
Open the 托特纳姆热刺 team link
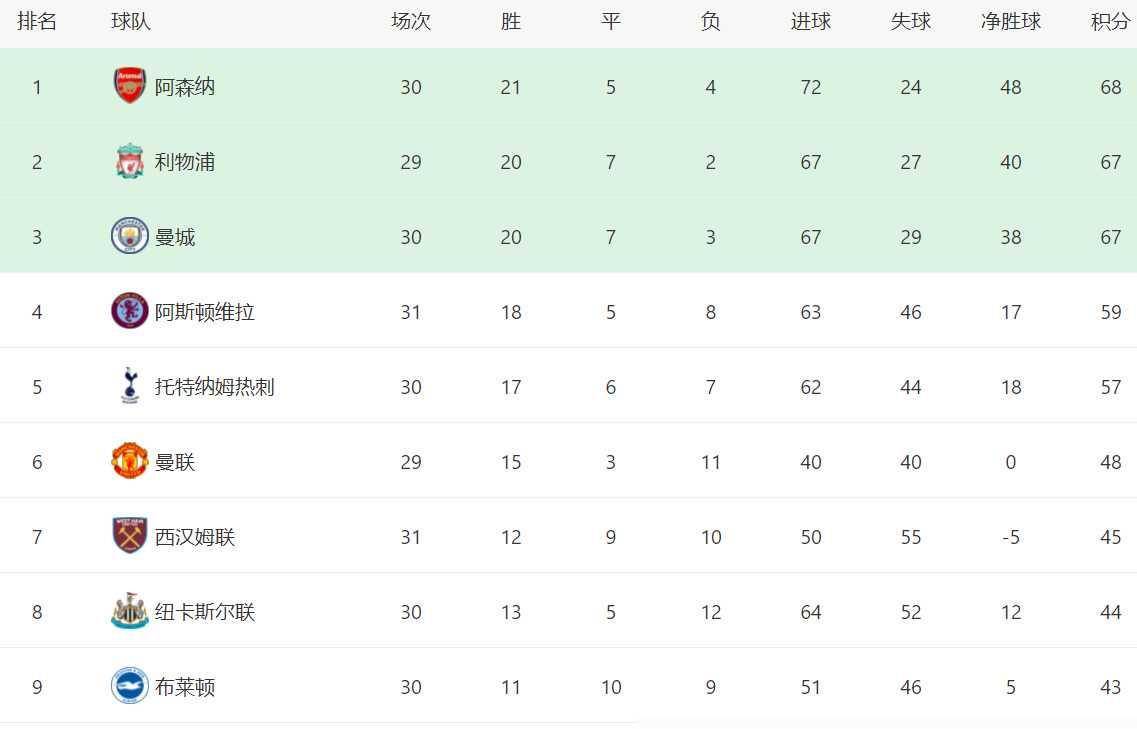pos(215,387)
